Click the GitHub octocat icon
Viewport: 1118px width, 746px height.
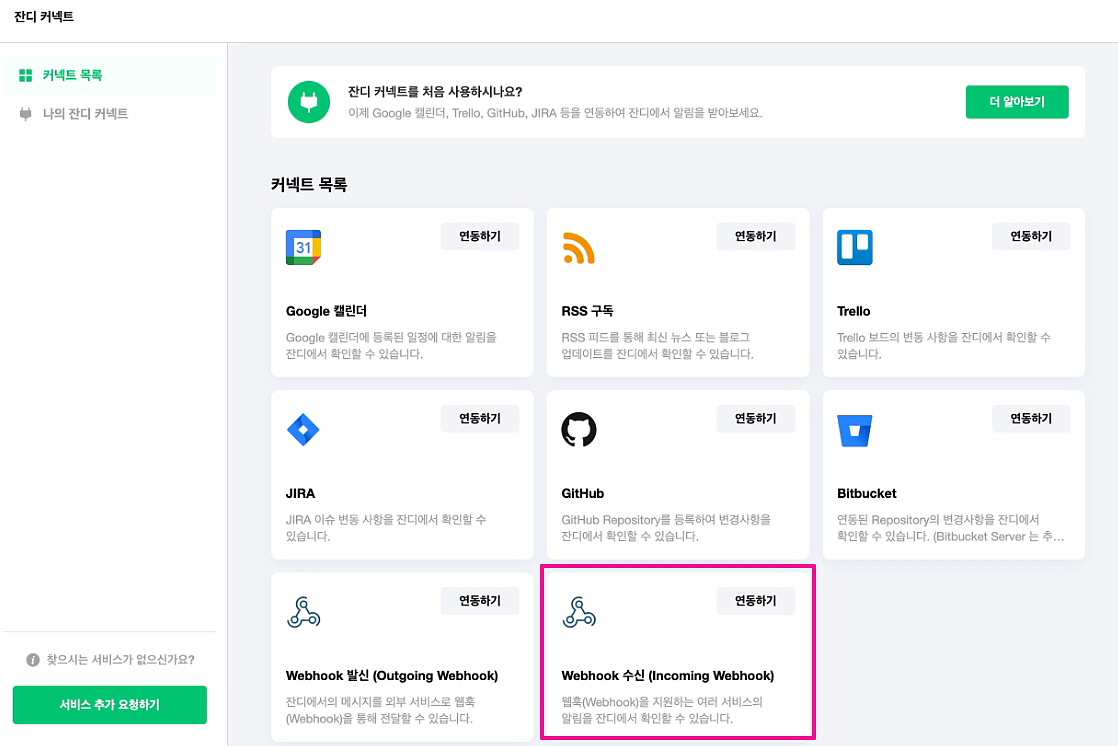[x=578, y=429]
